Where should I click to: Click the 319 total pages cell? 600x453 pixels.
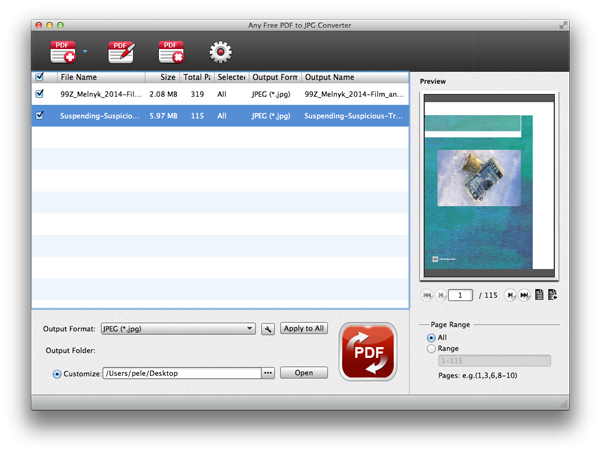point(197,94)
